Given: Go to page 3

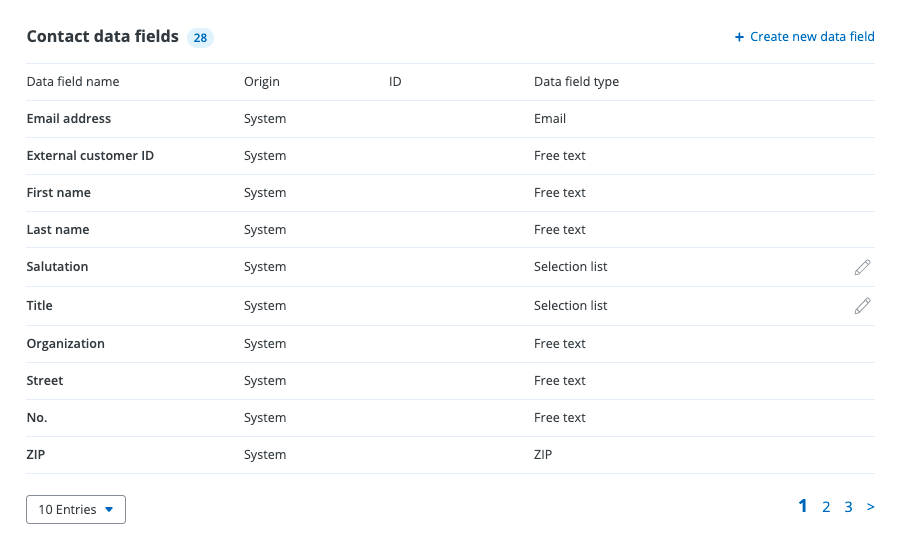Looking at the screenshot, I should (848, 507).
